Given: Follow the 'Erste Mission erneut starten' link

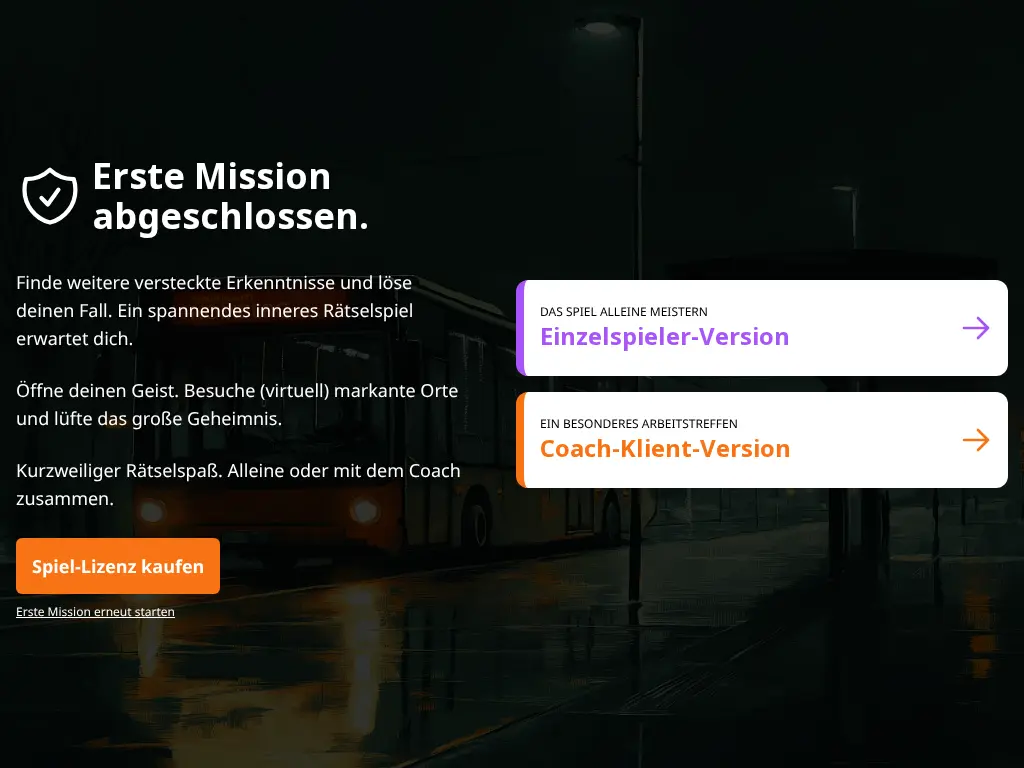Looking at the screenshot, I should coord(95,611).
